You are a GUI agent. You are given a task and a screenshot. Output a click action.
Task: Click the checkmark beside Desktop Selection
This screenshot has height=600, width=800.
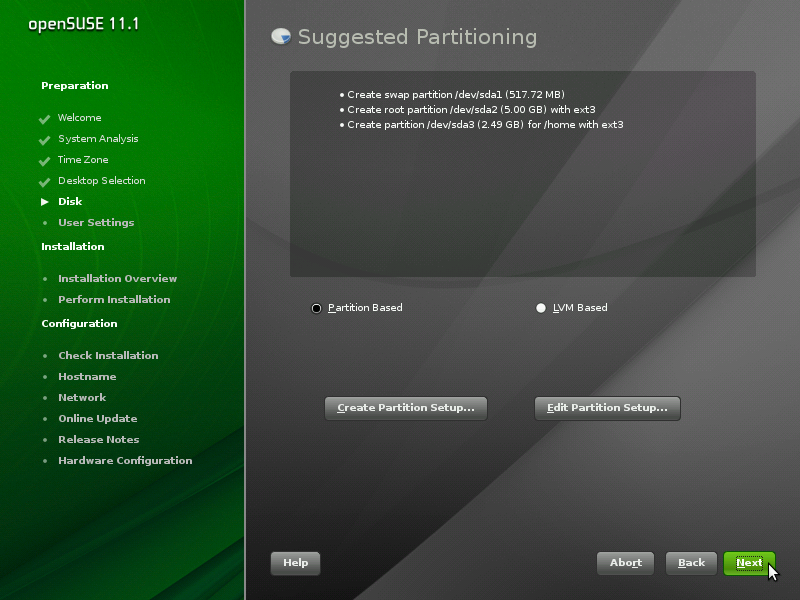[x=44, y=182]
